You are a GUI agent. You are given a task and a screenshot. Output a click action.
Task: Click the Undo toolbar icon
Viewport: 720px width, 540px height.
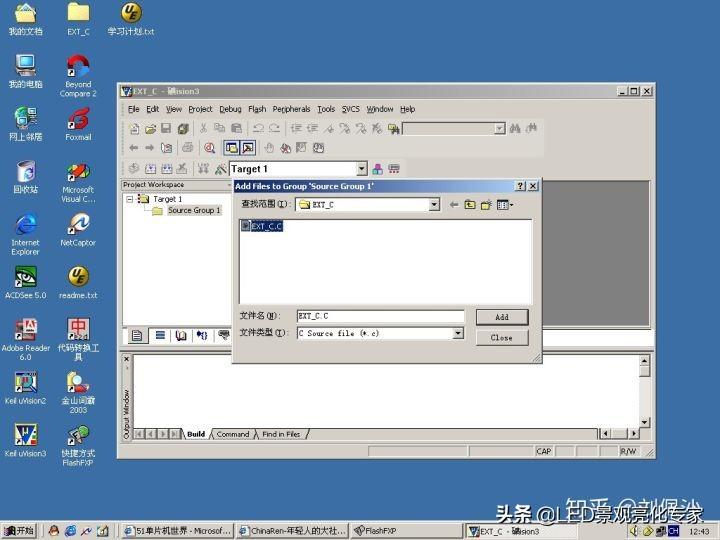pyautogui.click(x=258, y=129)
